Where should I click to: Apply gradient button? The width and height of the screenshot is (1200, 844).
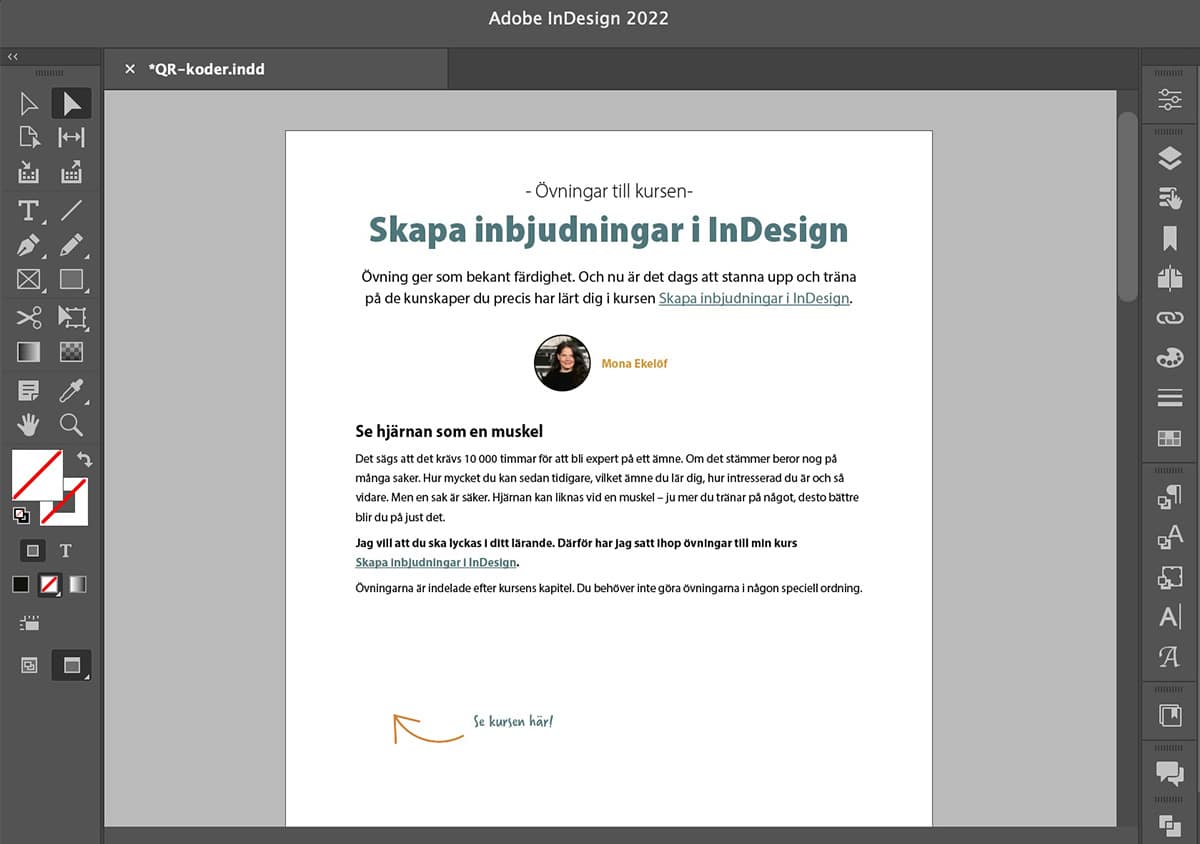click(78, 585)
